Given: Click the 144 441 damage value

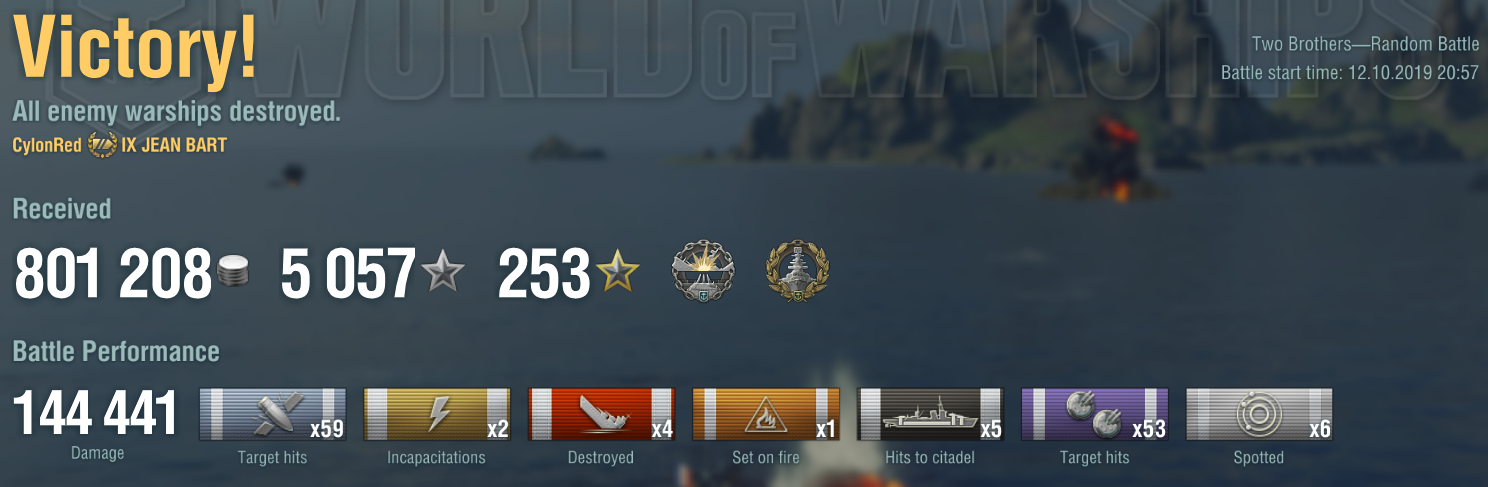Looking at the screenshot, I should click(x=96, y=413).
